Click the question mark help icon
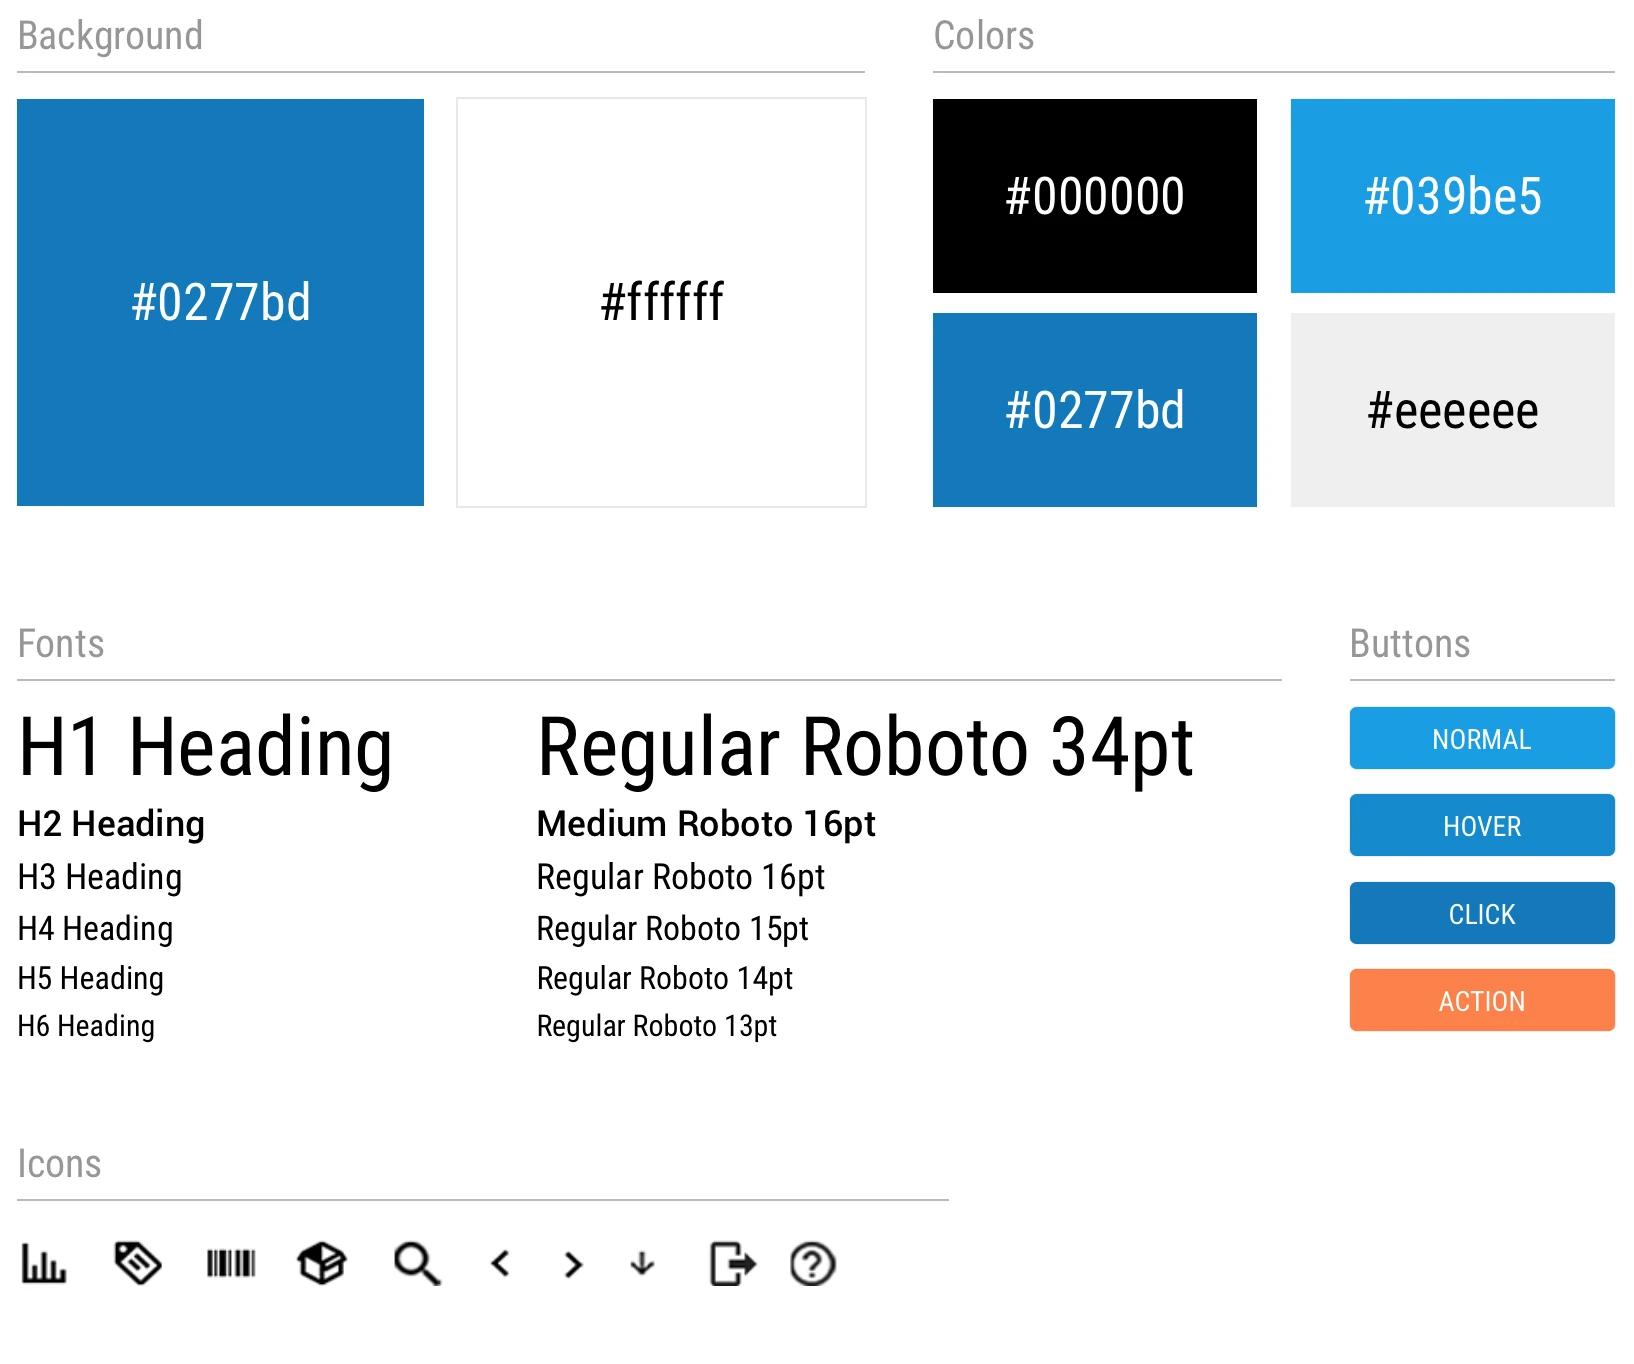 [812, 1264]
